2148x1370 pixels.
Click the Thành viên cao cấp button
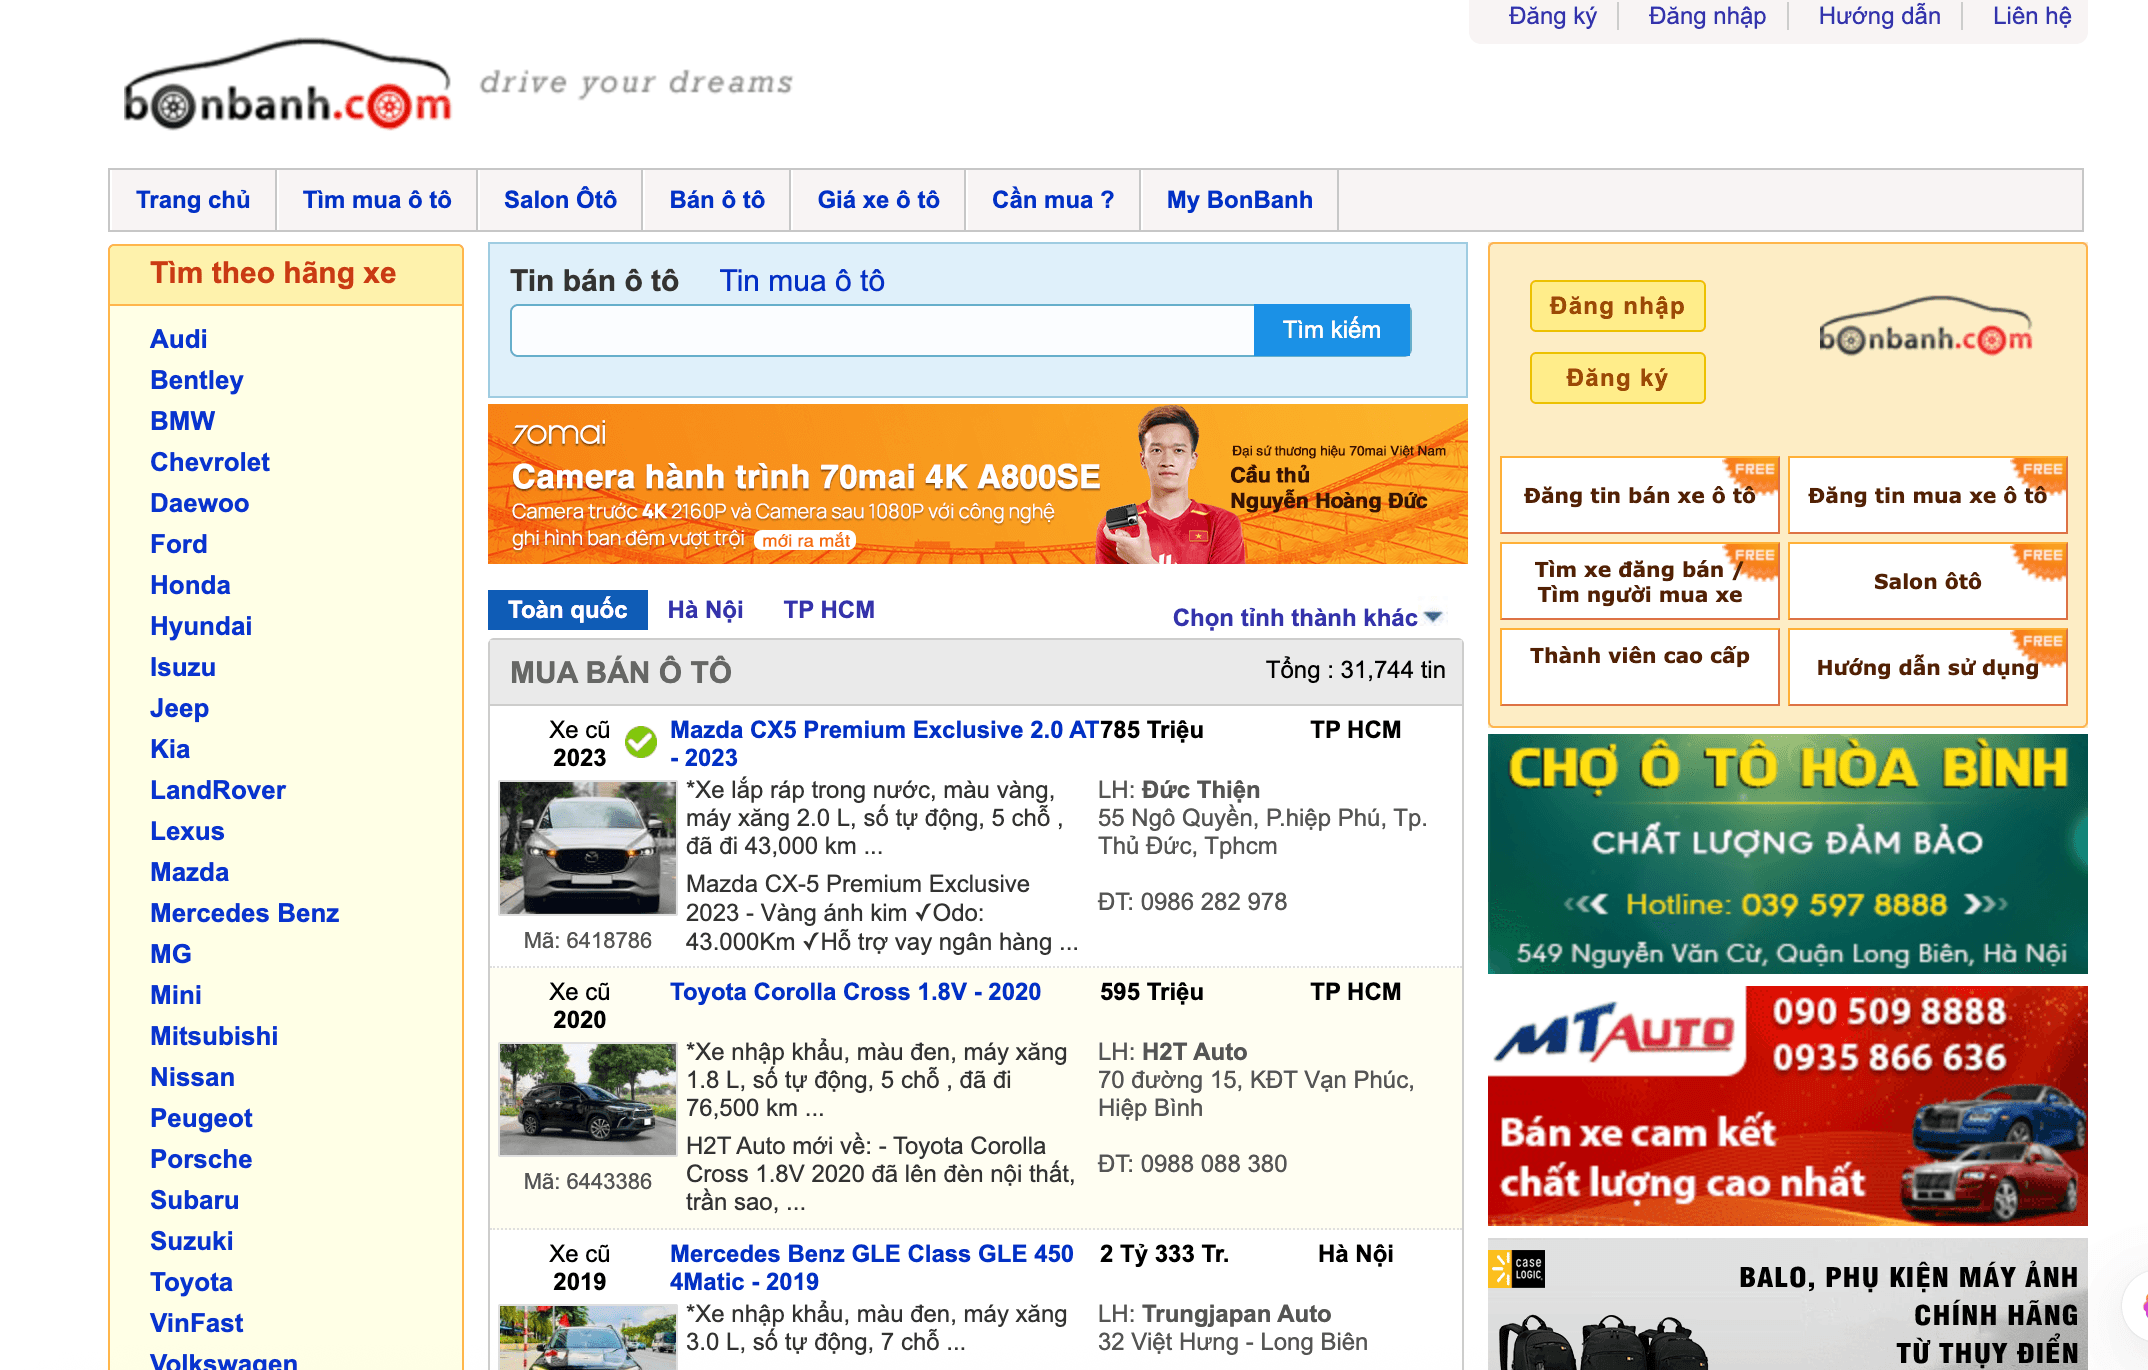(1640, 666)
